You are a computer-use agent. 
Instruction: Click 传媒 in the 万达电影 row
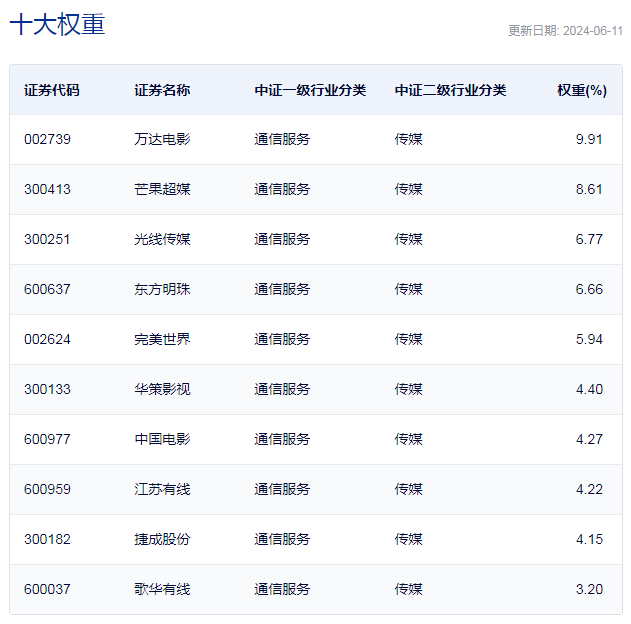[408, 139]
